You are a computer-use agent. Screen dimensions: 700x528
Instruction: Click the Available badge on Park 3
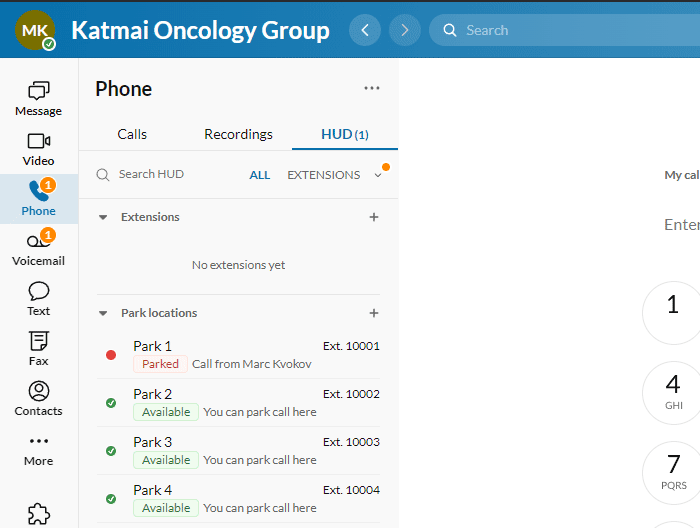click(x=166, y=460)
